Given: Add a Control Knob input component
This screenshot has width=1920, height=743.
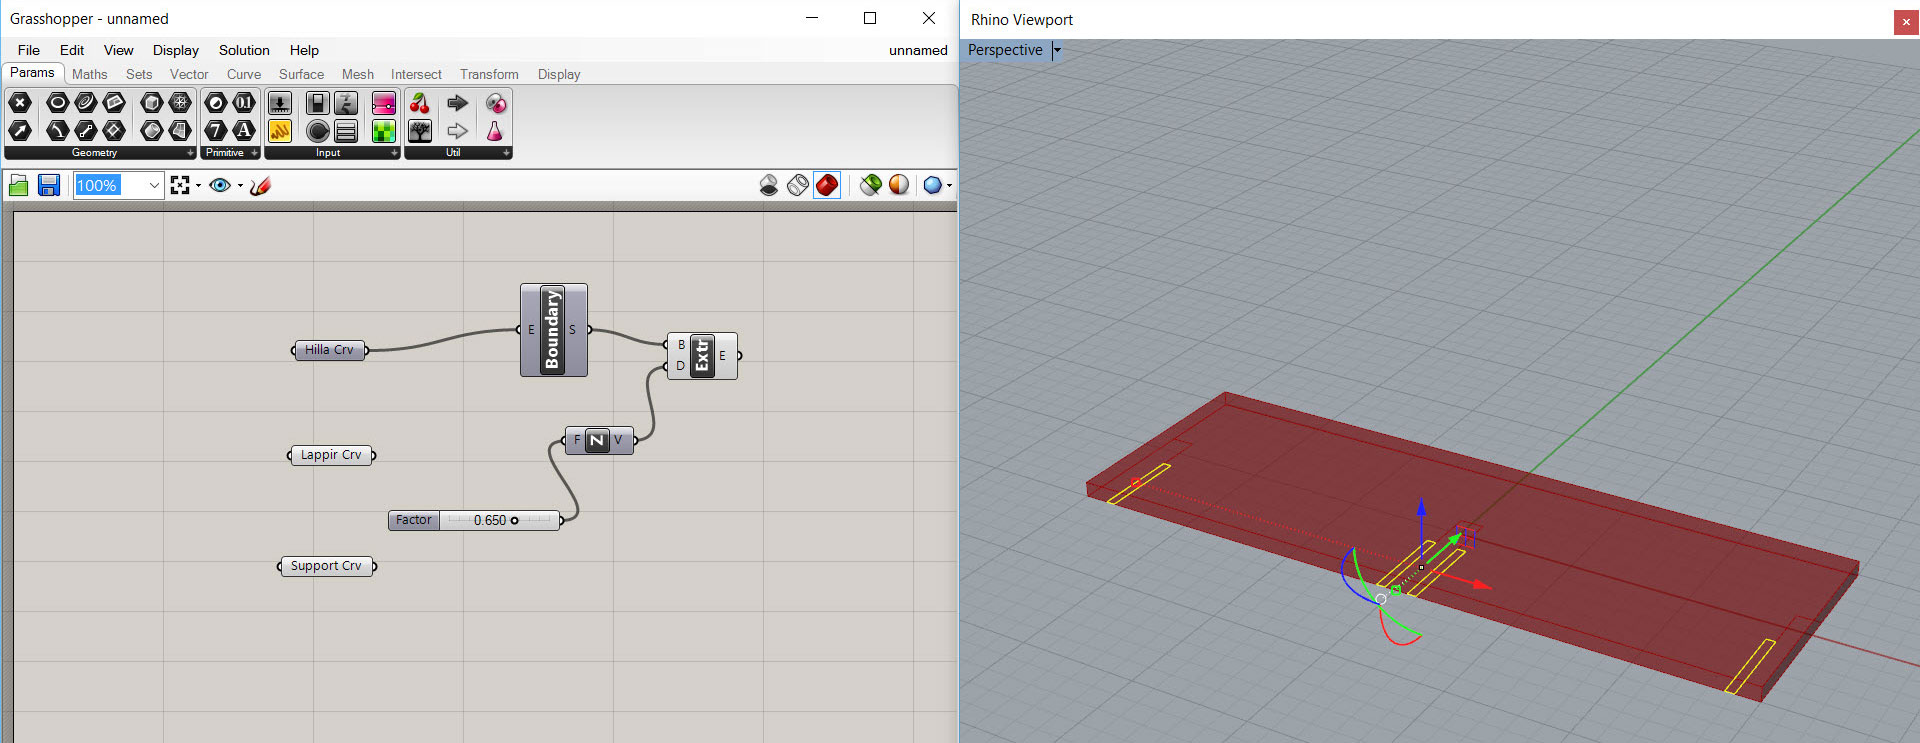Looking at the screenshot, I should pyautogui.click(x=318, y=131).
